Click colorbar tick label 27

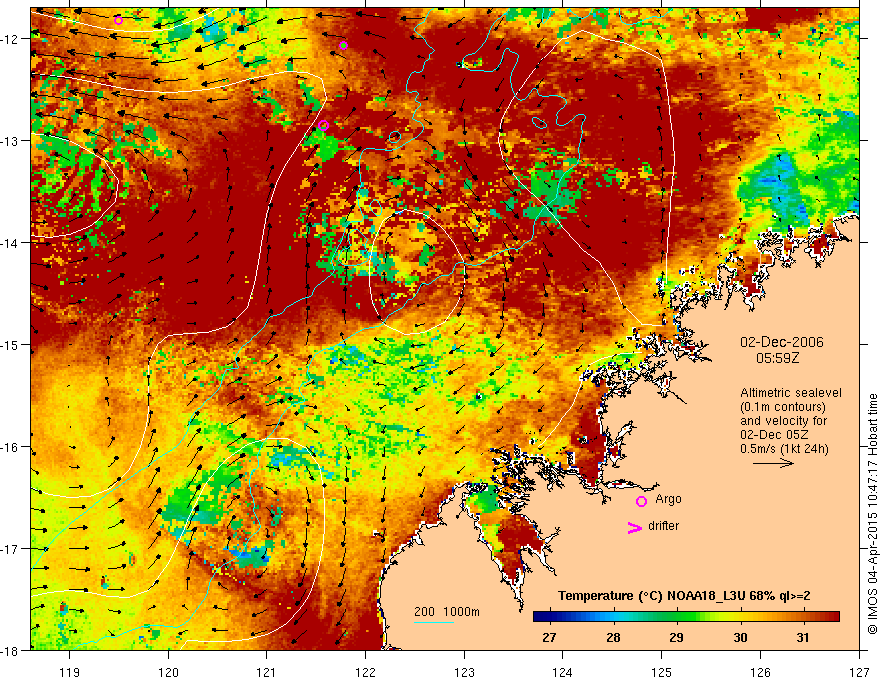pos(549,637)
